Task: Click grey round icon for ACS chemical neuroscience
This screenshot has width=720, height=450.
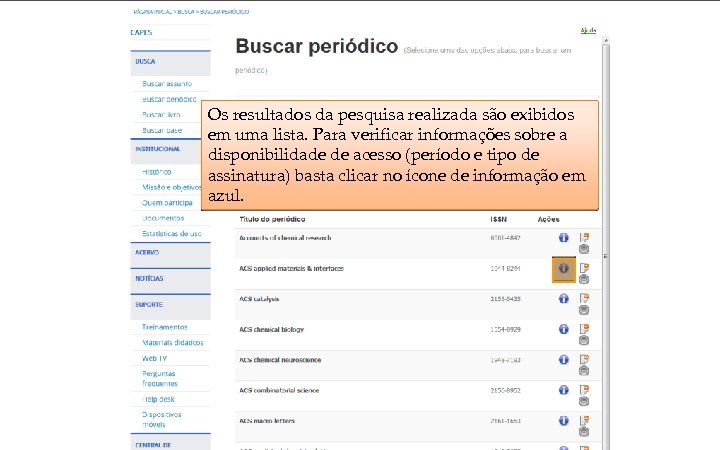Action: point(584,371)
